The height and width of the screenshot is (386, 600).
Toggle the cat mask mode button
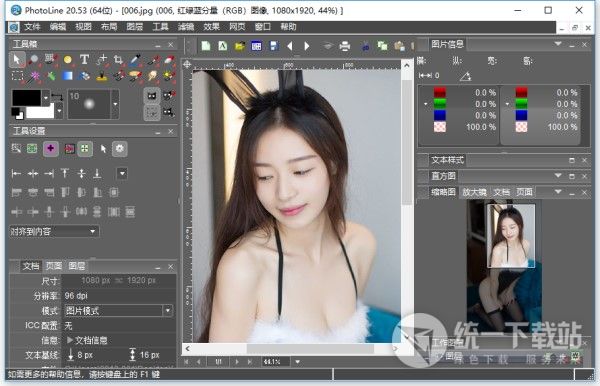point(152,96)
